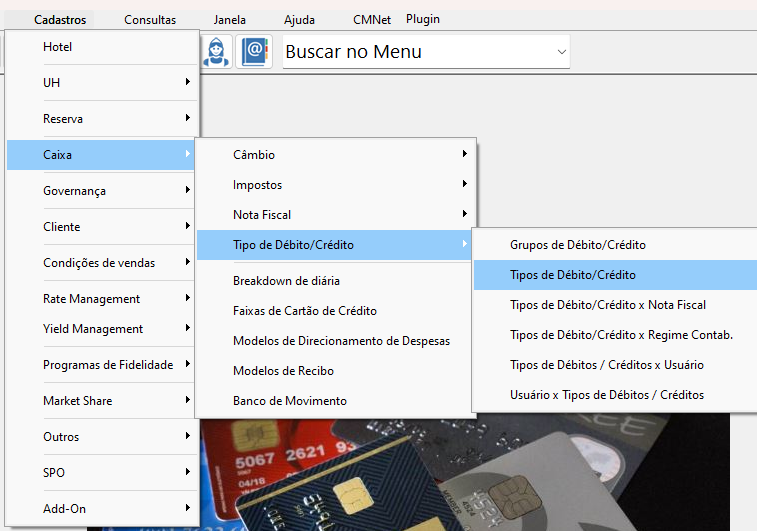Select the Tipo de Débito/Crédito submenu entry

point(335,245)
